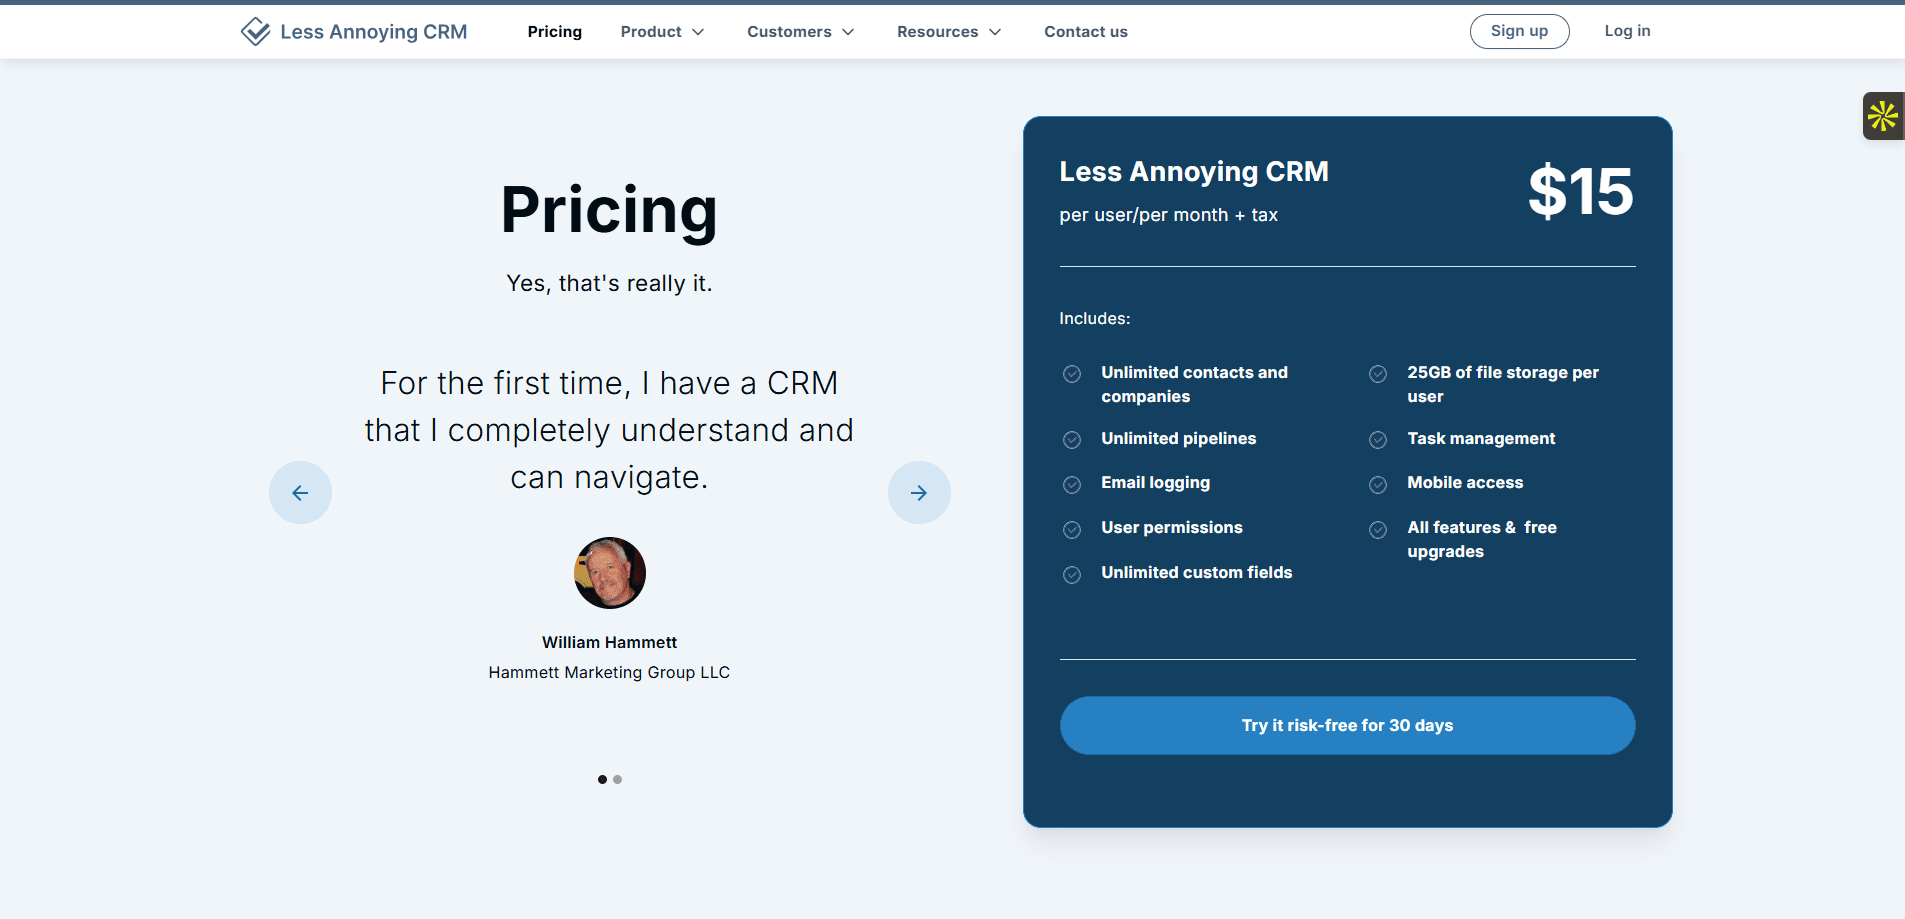Click check icon beside Email logging
The width and height of the screenshot is (1905, 919).
tap(1072, 485)
